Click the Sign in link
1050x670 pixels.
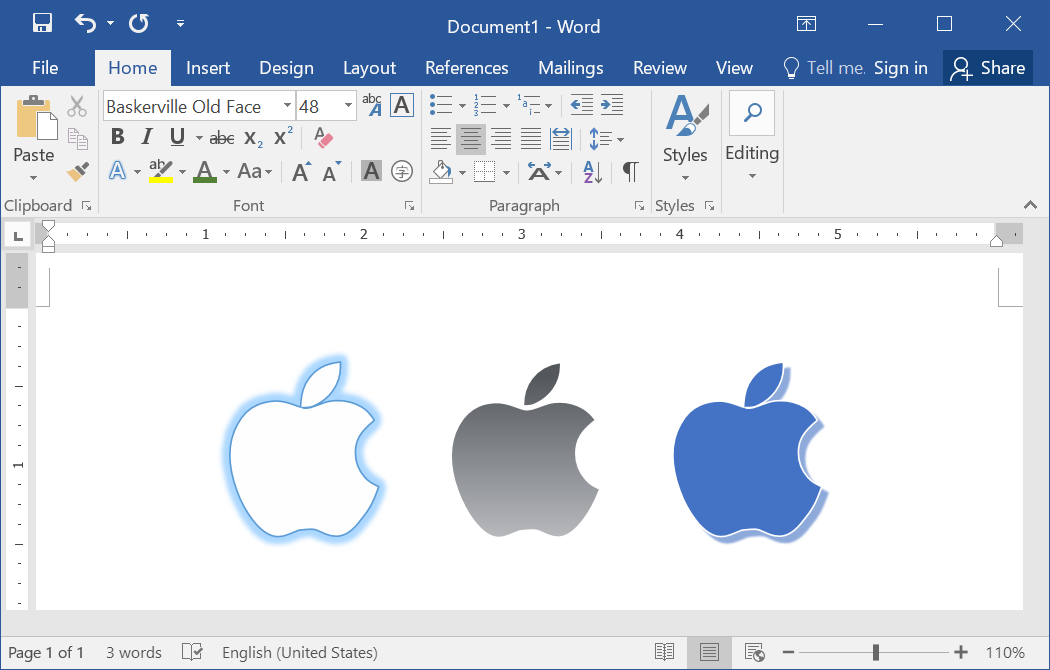click(x=901, y=68)
